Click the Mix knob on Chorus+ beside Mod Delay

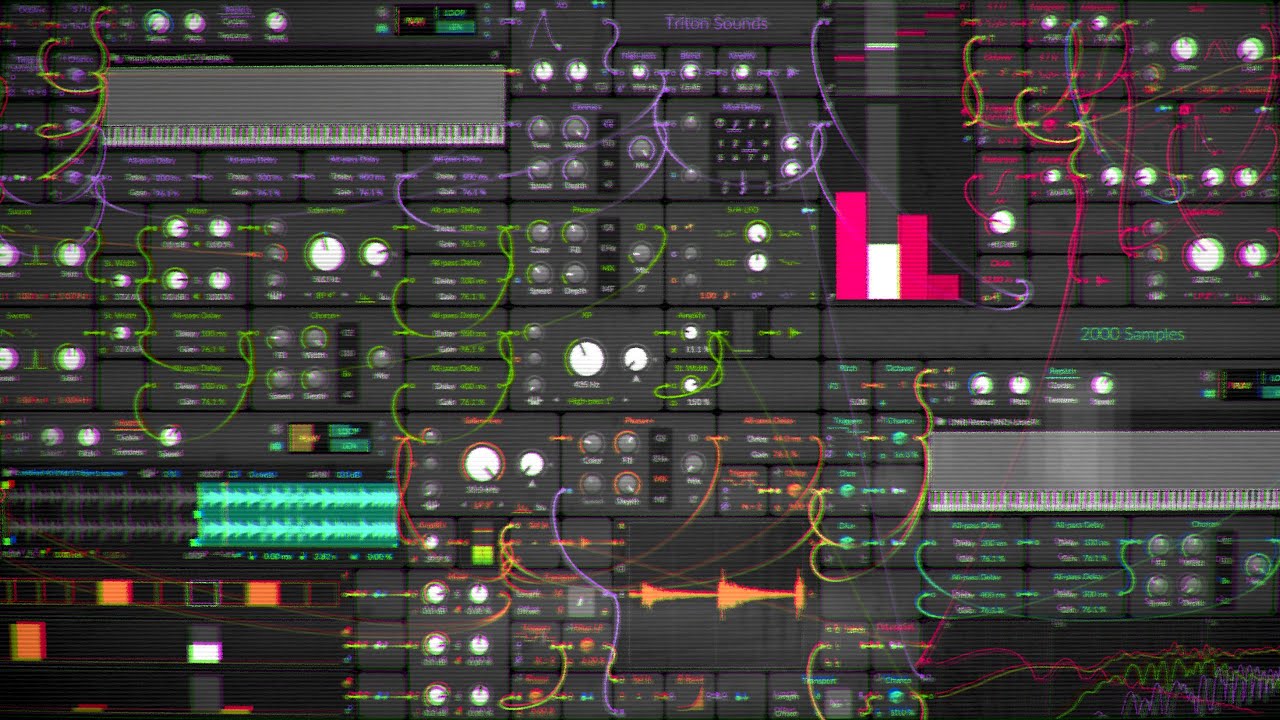pyautogui.click(x=641, y=149)
